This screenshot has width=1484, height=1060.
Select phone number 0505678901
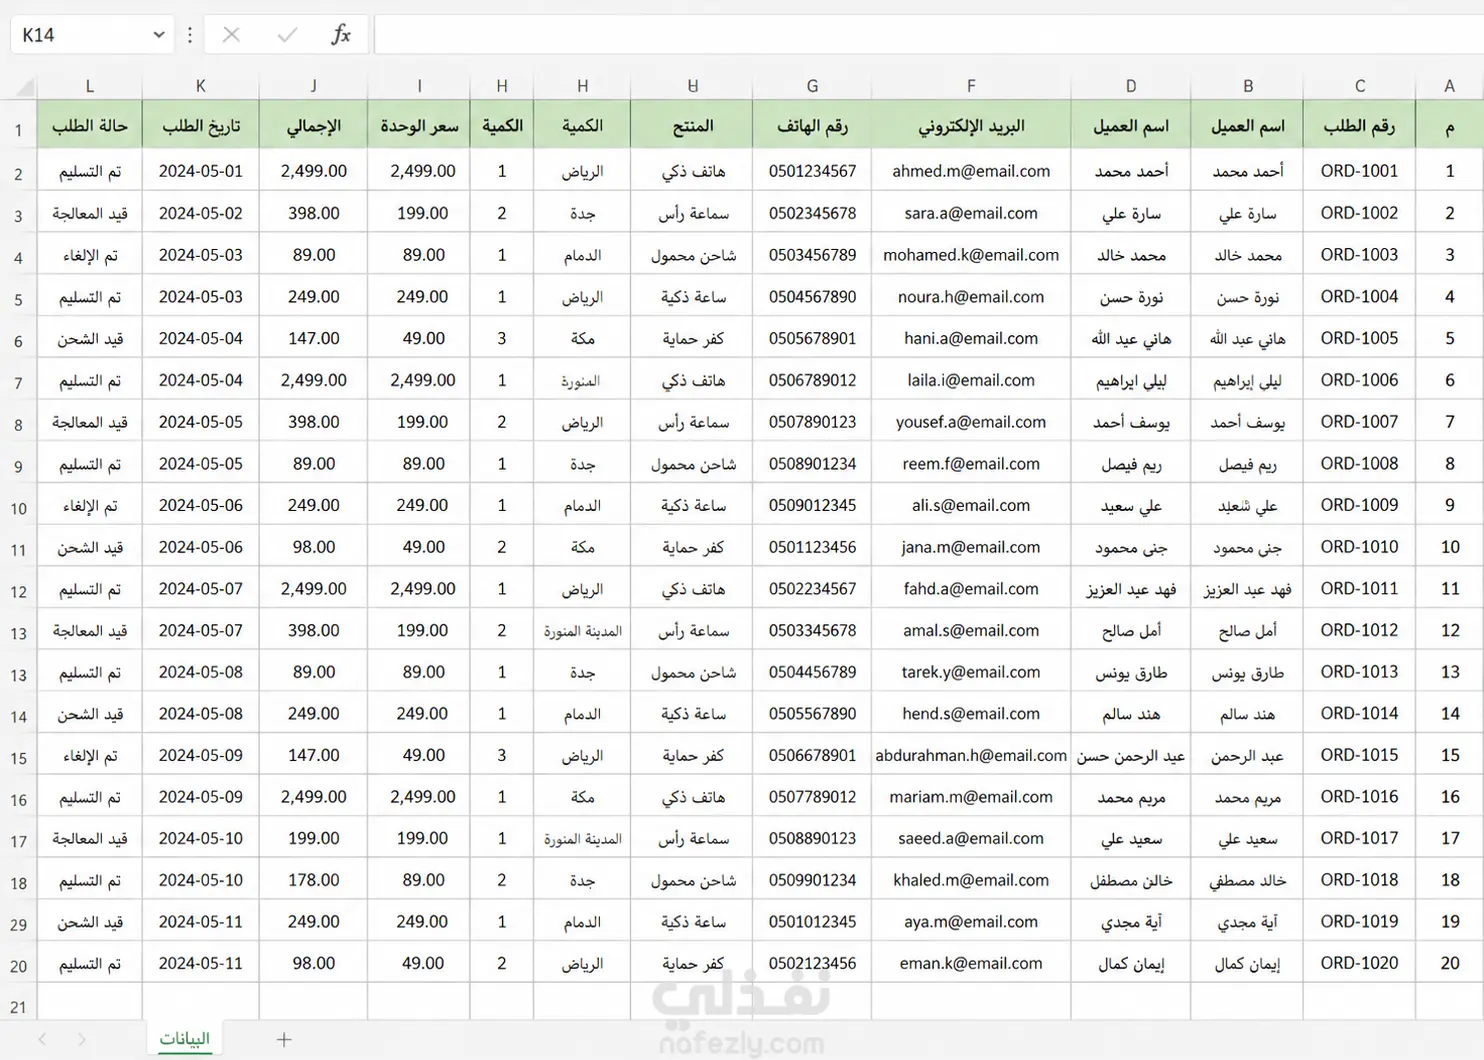coord(812,338)
